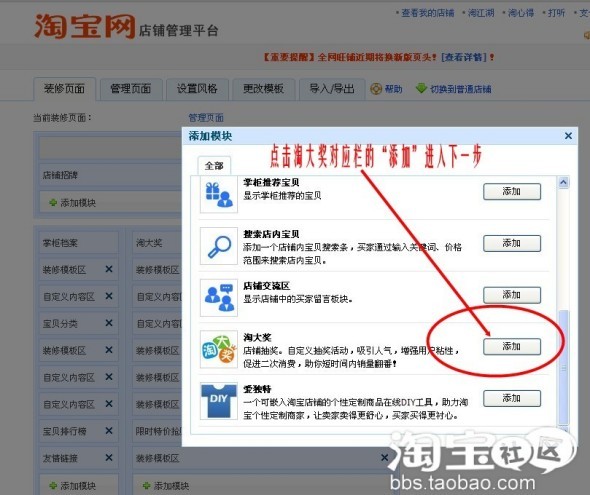Click bottom-left 添加模块 under 友情链接
Viewport: 590px width, 495px height.
pyautogui.click(x=73, y=486)
